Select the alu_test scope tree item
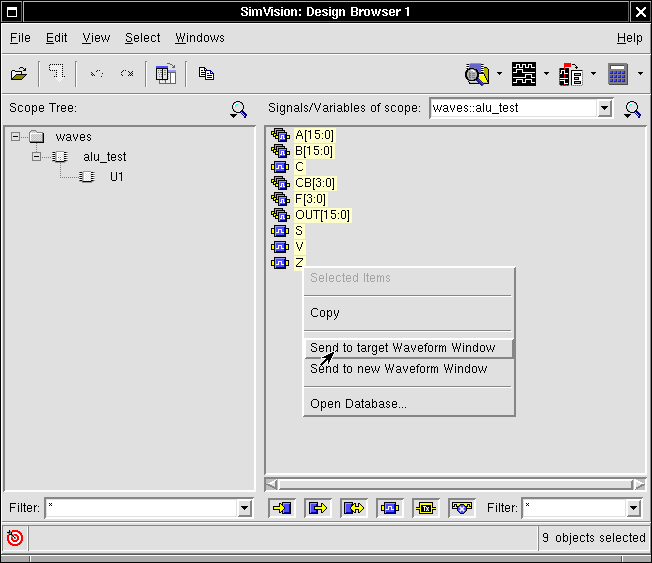Screen dimensions: 652x563 point(104,157)
